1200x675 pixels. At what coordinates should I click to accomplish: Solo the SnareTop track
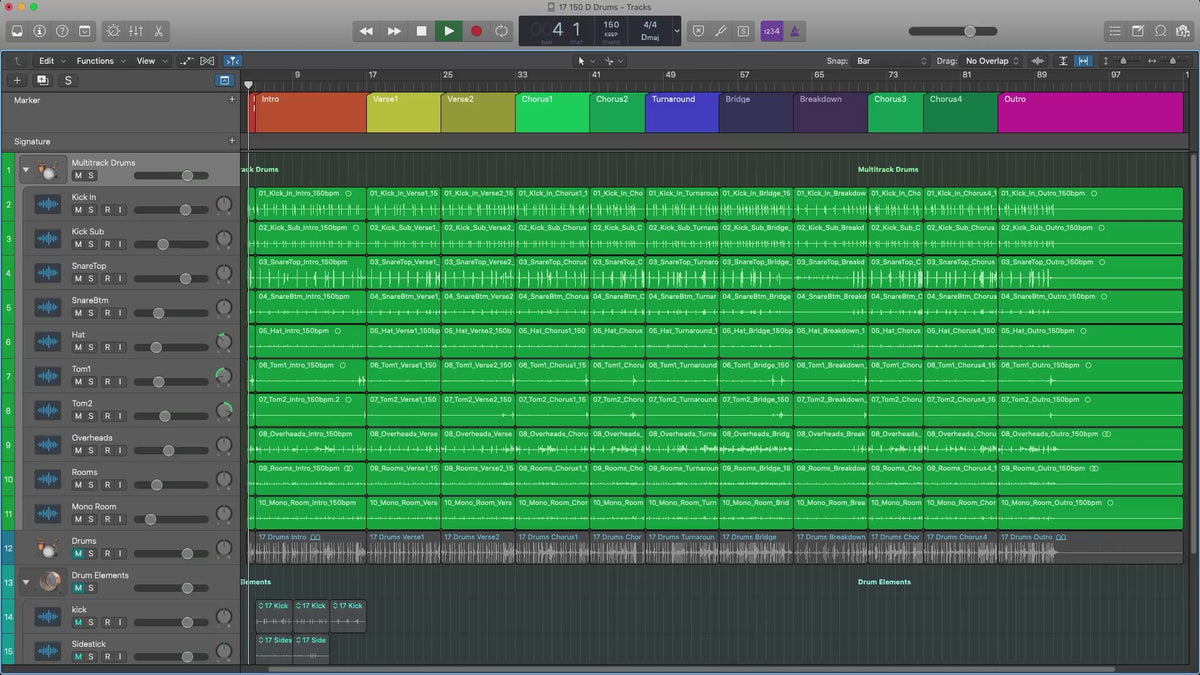(91, 279)
